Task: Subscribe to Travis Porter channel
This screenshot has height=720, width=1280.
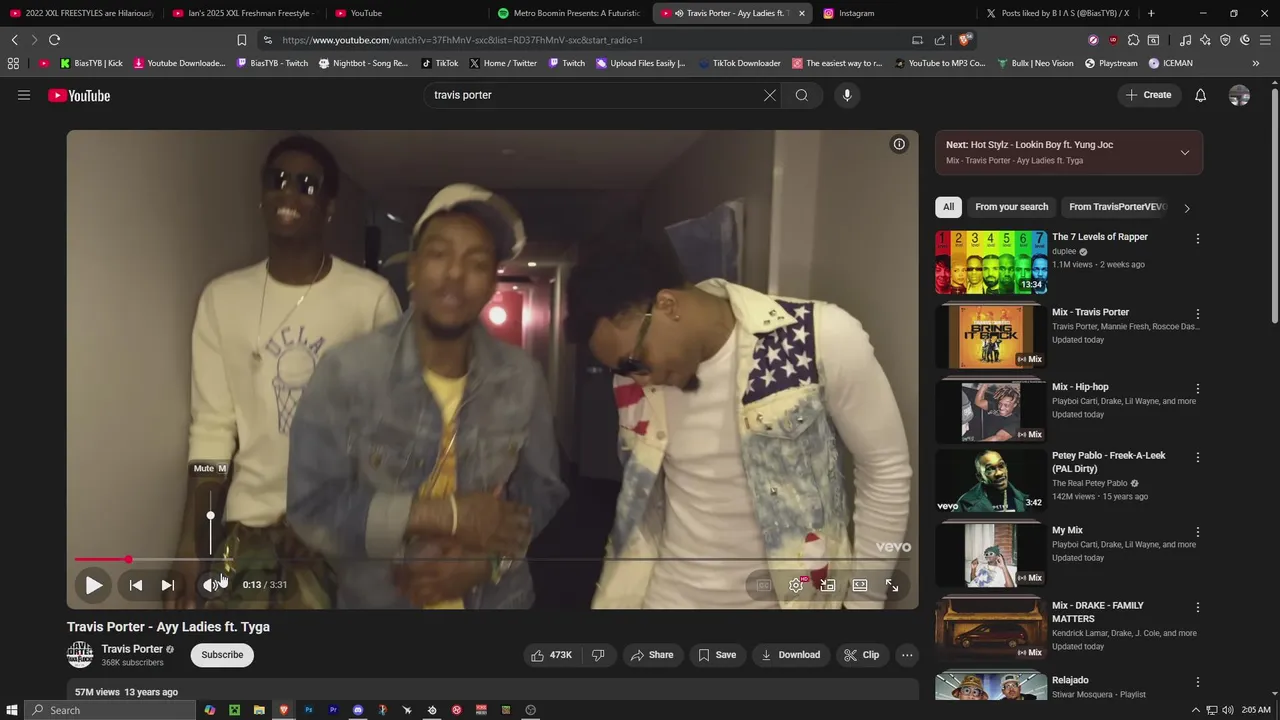Action: 222,655
